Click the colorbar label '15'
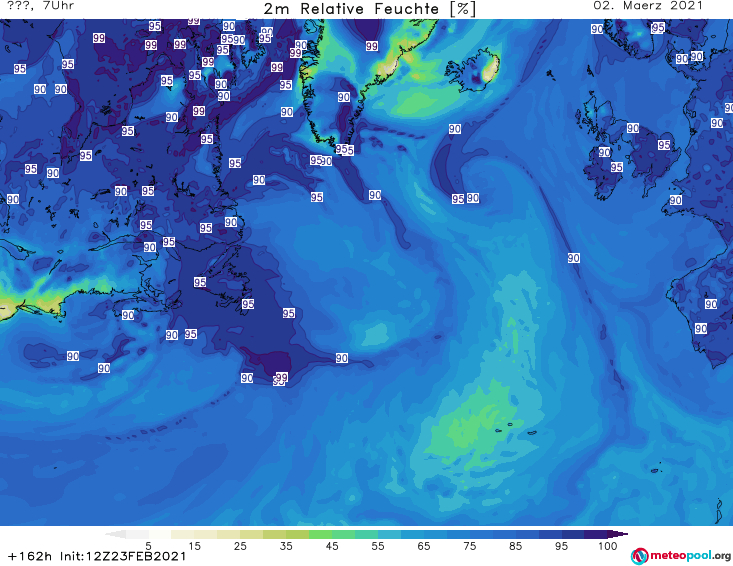Viewport: 733px width, 566px height. [x=194, y=546]
